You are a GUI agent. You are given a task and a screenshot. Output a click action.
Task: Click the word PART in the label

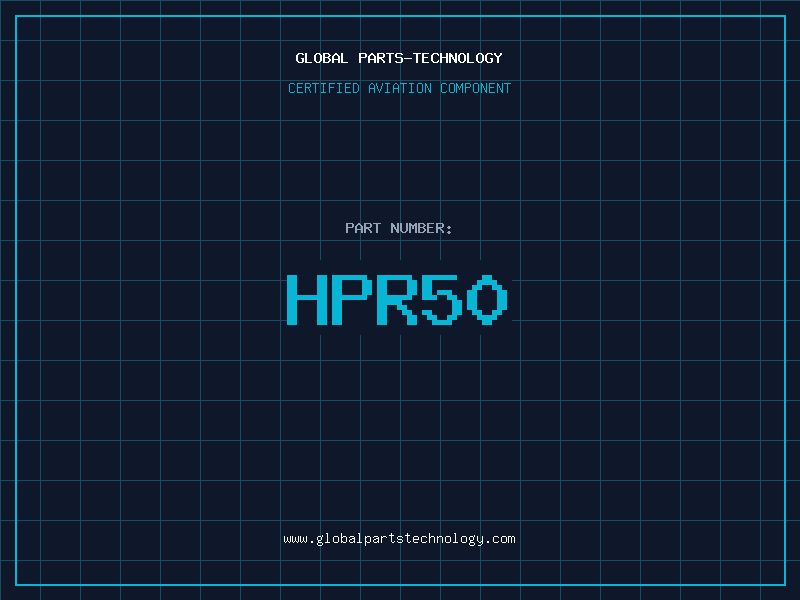[x=363, y=229]
